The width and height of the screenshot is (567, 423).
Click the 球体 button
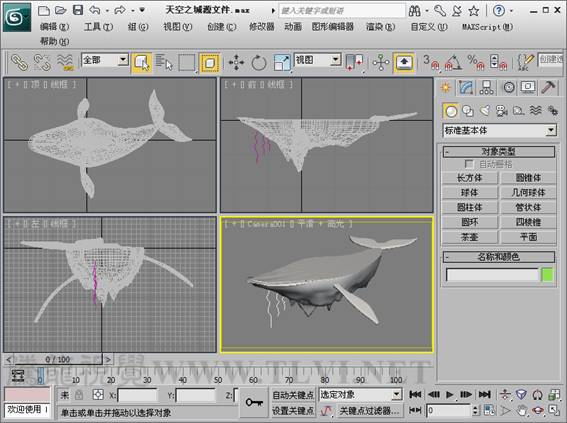(469, 193)
